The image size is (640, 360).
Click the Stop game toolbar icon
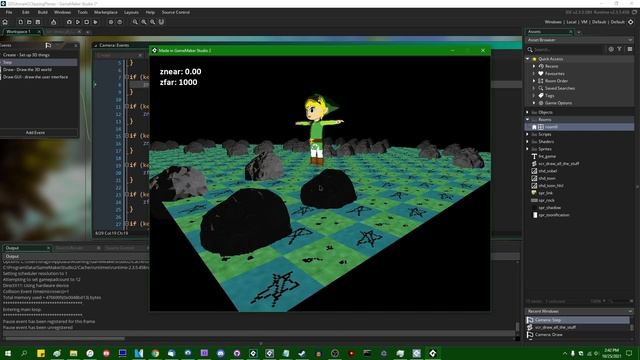click(87, 22)
